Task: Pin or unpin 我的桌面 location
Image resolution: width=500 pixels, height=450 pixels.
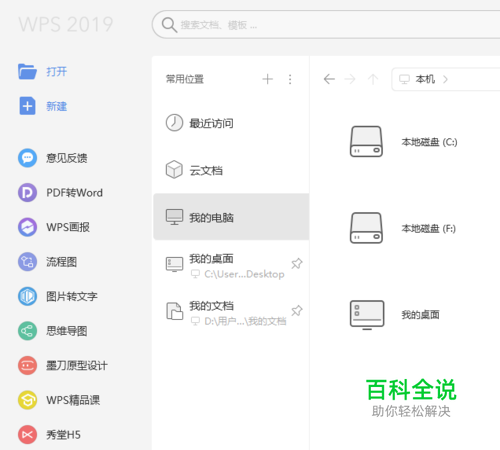Action: (297, 263)
